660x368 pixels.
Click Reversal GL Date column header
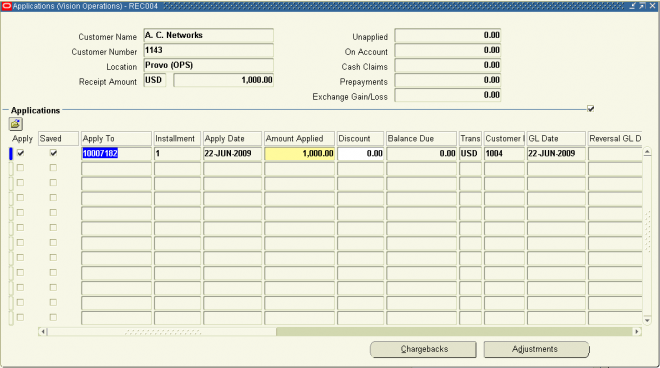(x=615, y=139)
